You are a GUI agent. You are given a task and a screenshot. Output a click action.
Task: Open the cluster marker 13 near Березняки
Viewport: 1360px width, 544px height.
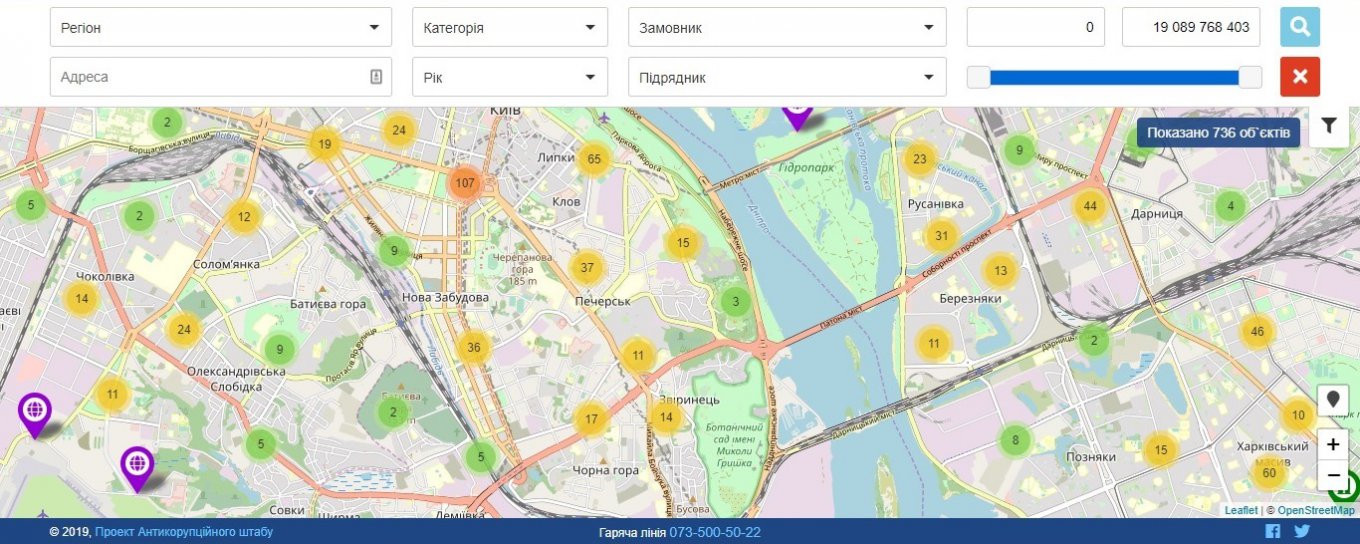tap(1000, 270)
